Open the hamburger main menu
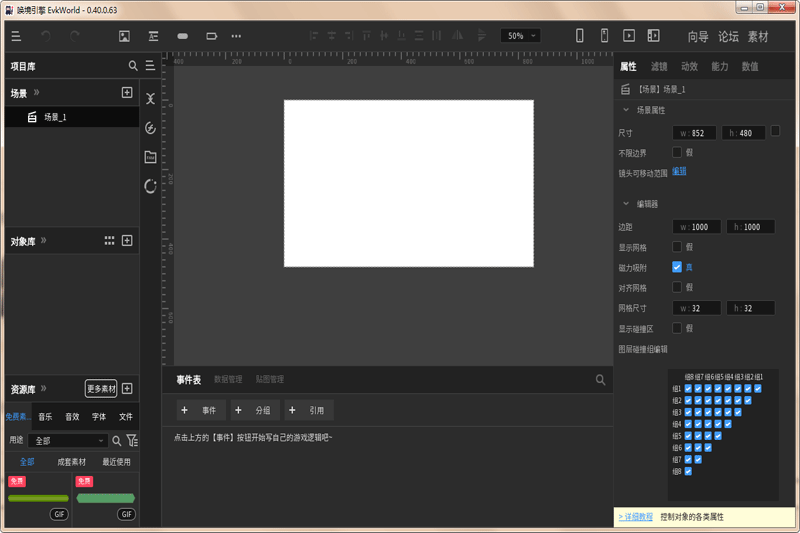This screenshot has width=800, height=533. 16,36
